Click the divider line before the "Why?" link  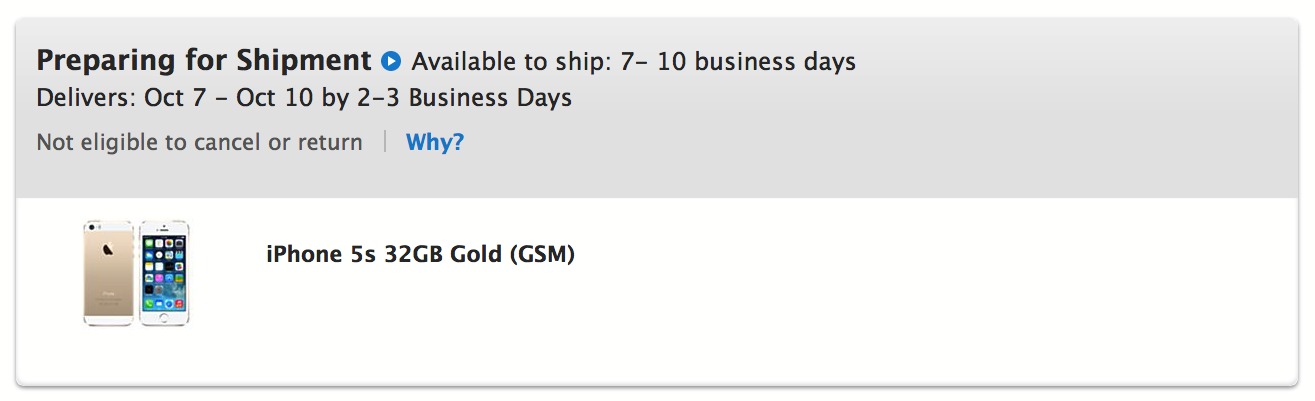(x=385, y=143)
